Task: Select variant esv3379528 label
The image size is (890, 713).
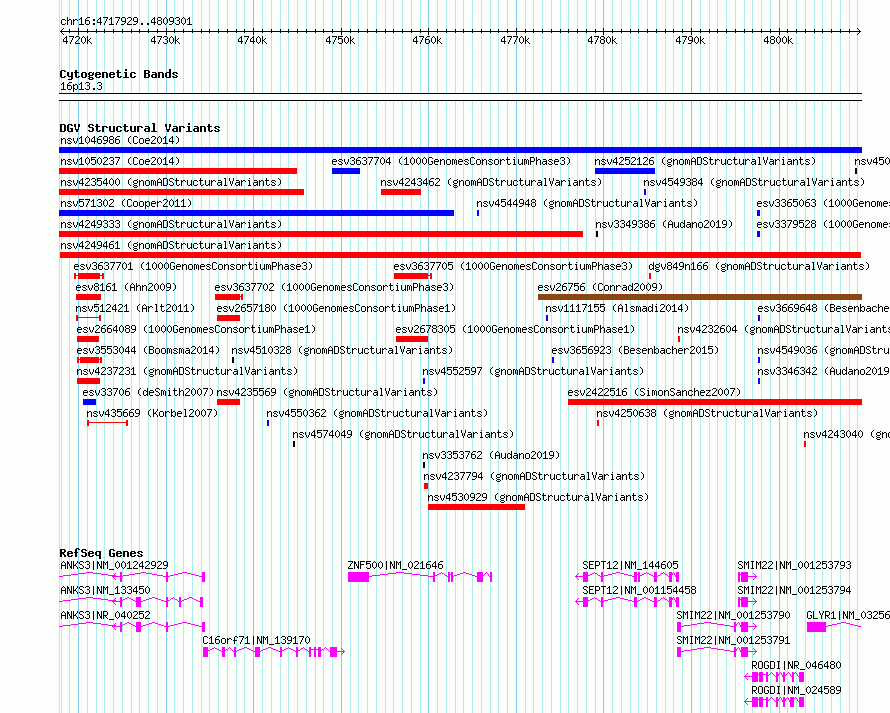Action: pos(822,224)
